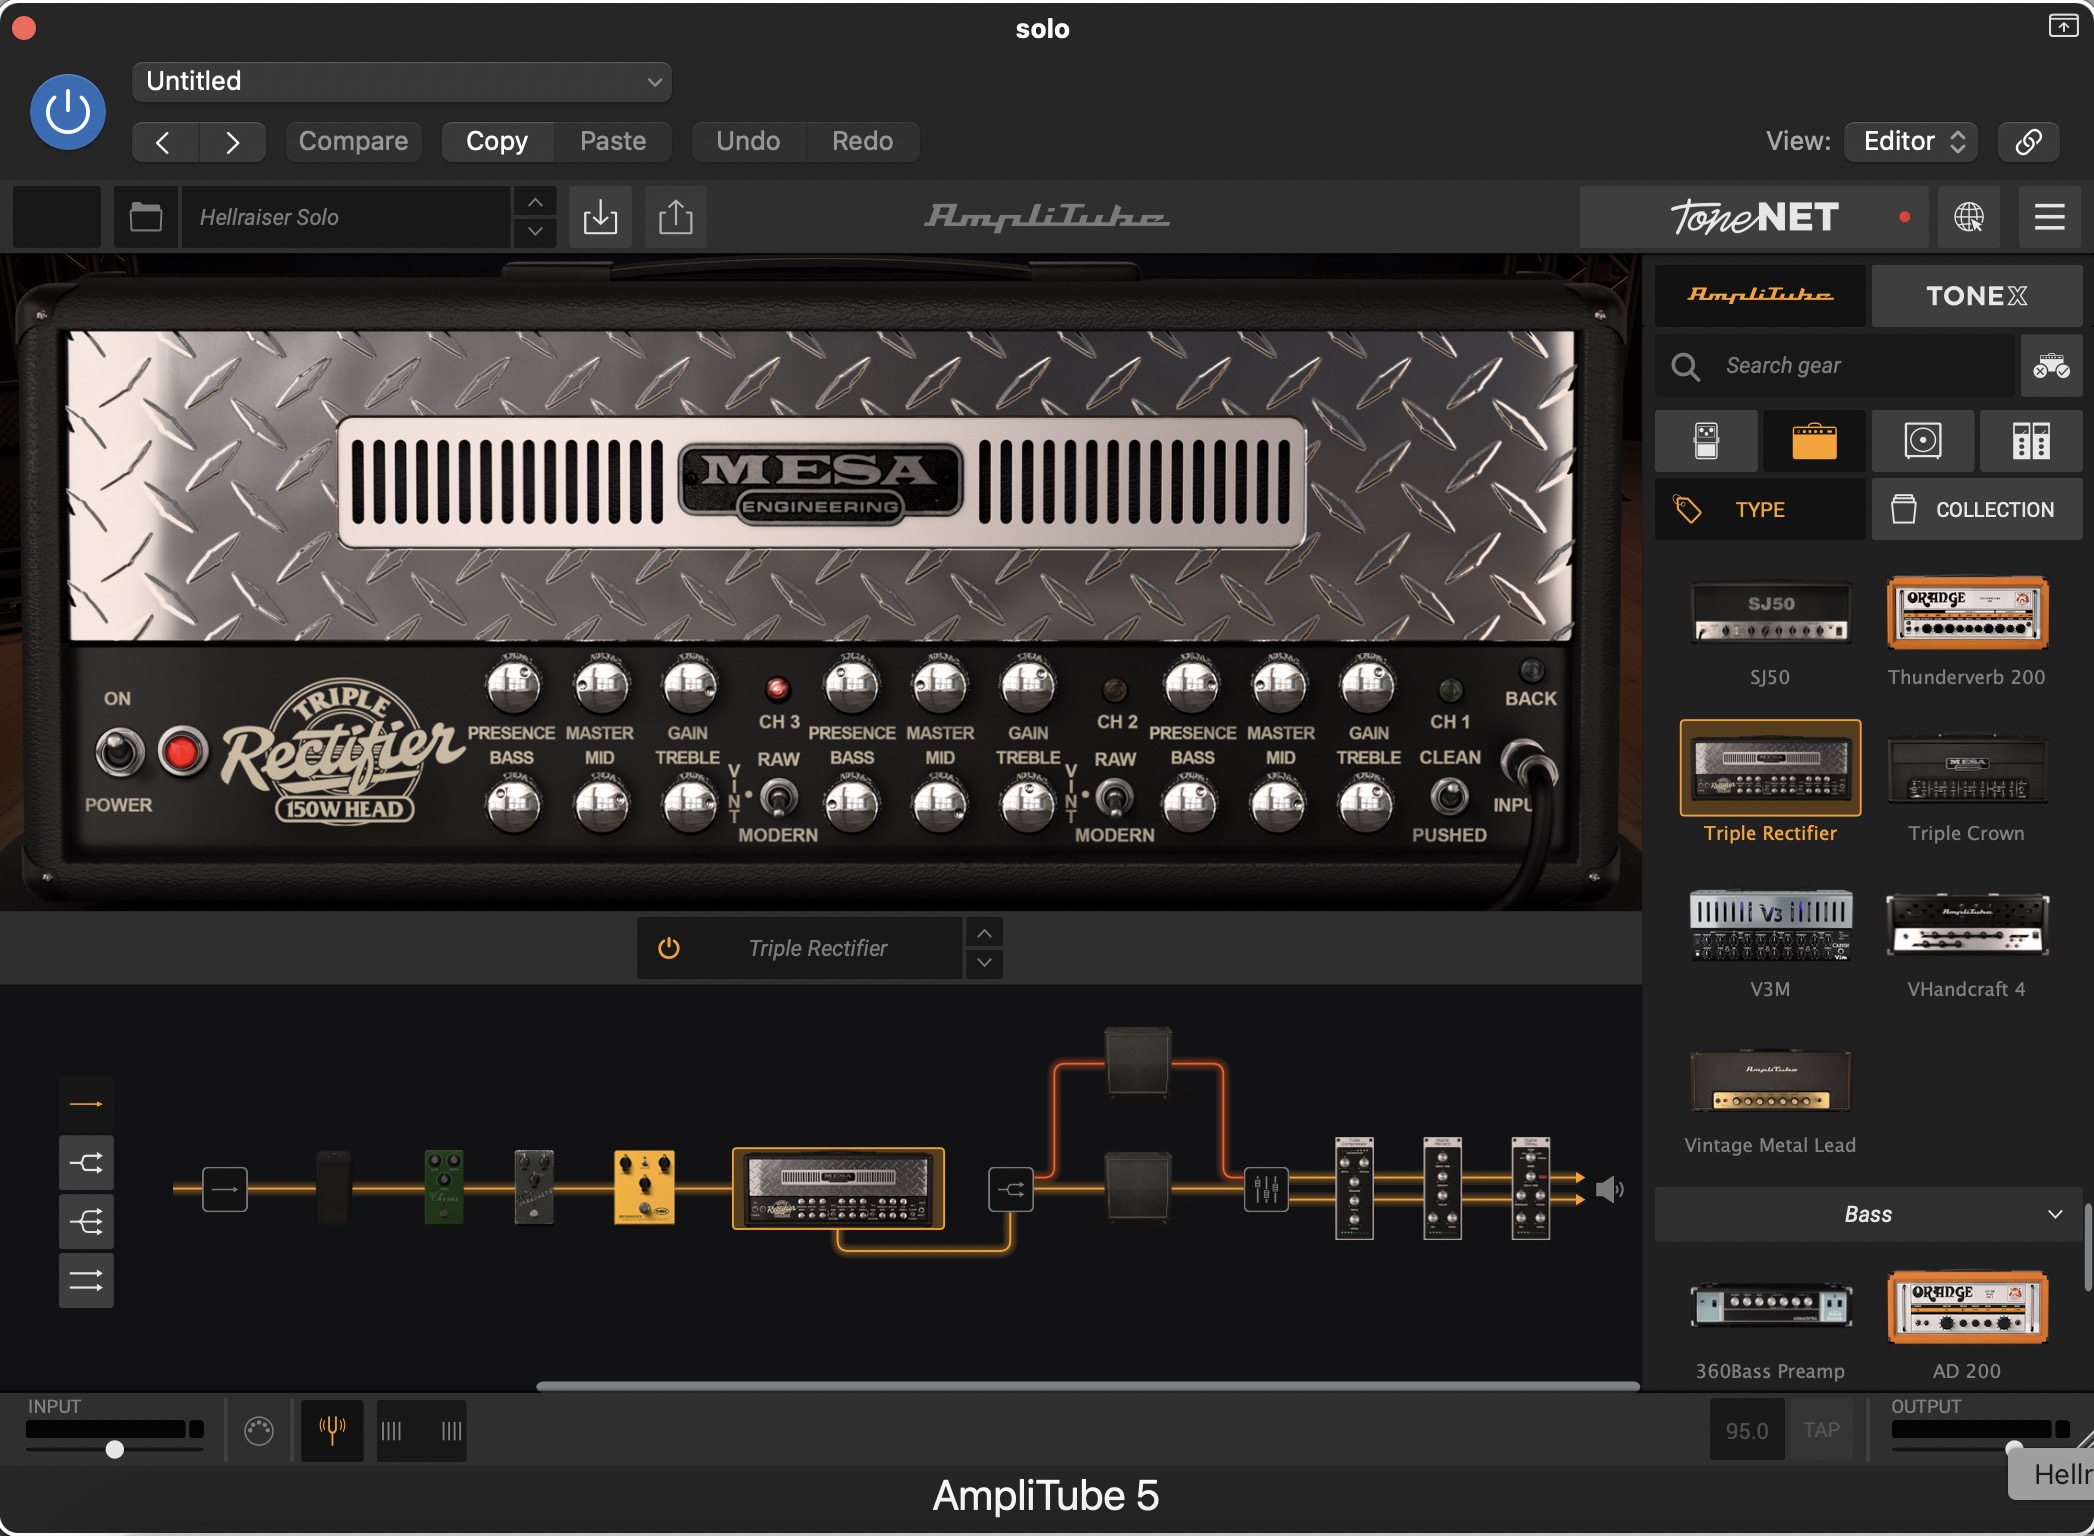Click the export preset share icon

676,217
